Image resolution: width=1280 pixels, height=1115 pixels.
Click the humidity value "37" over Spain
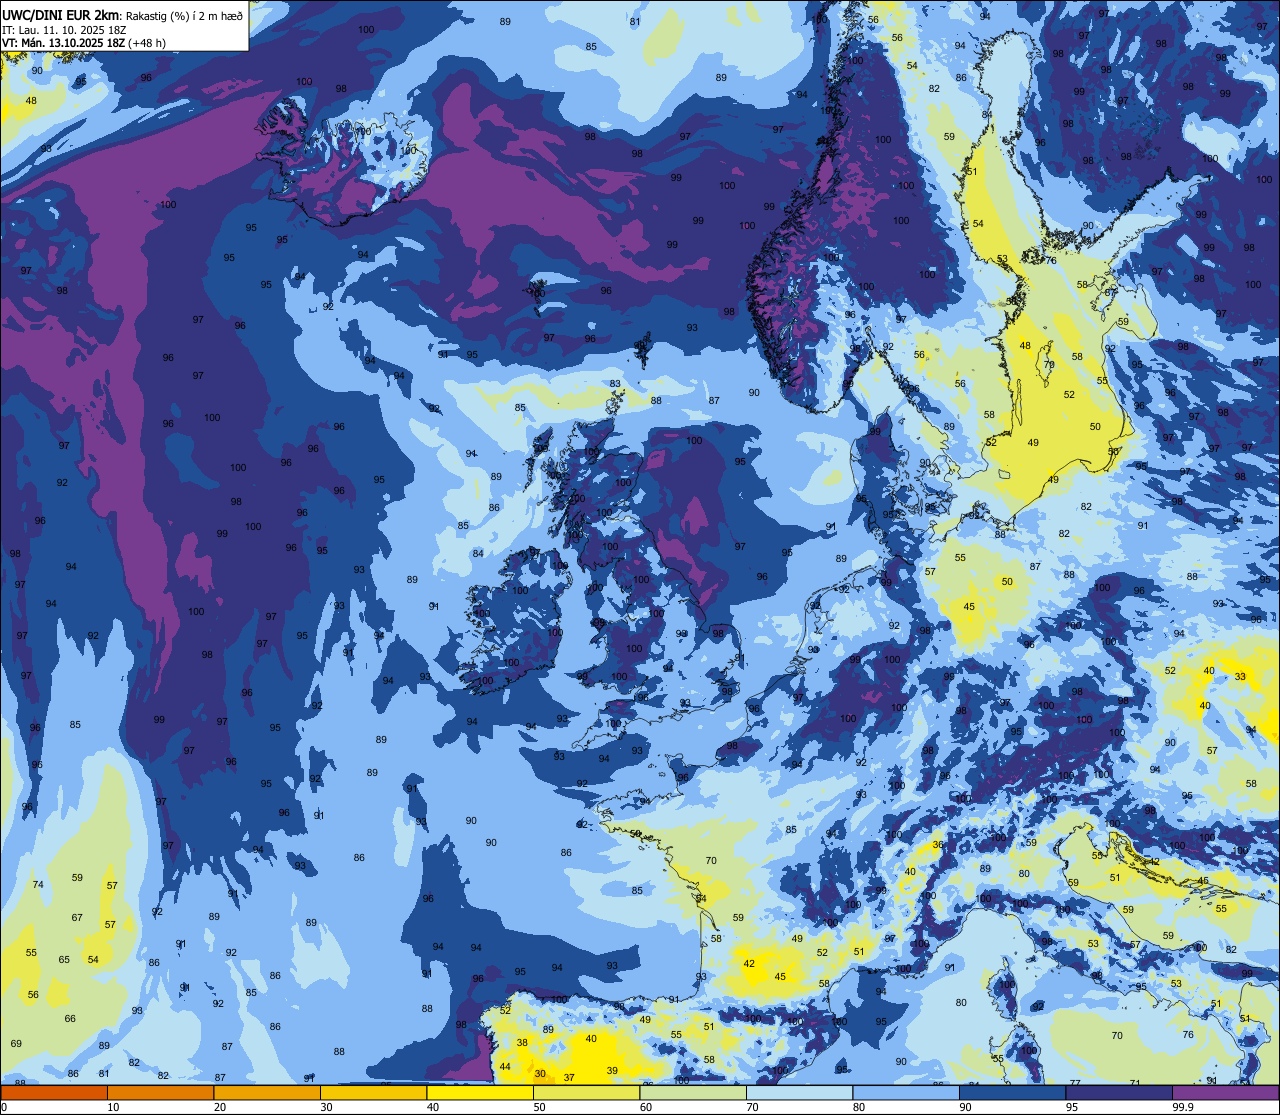coord(569,1077)
